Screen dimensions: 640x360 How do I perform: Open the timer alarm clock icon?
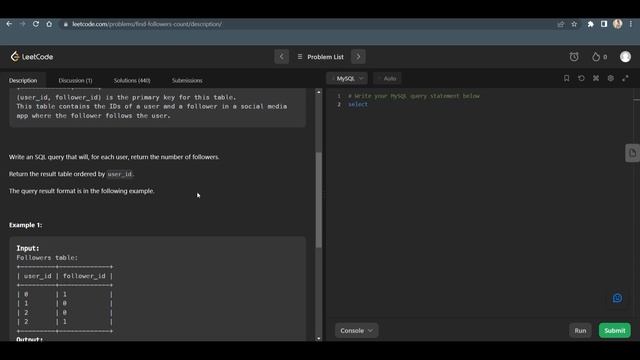click(x=574, y=57)
